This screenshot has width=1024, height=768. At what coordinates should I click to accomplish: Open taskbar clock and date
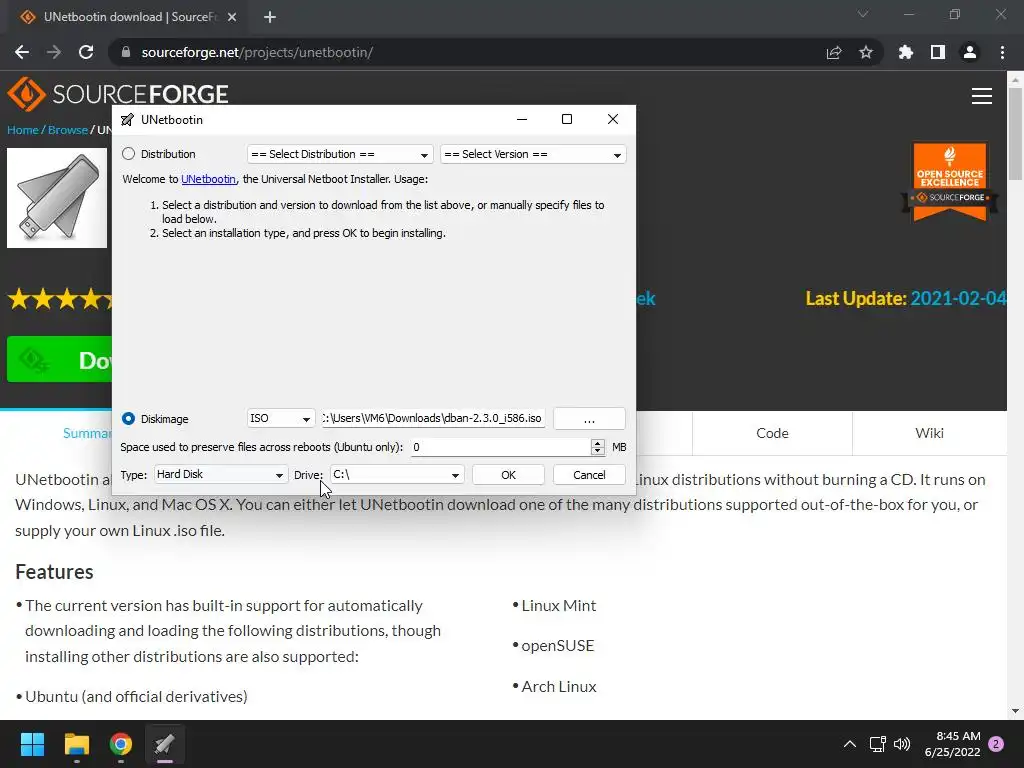[953, 744]
